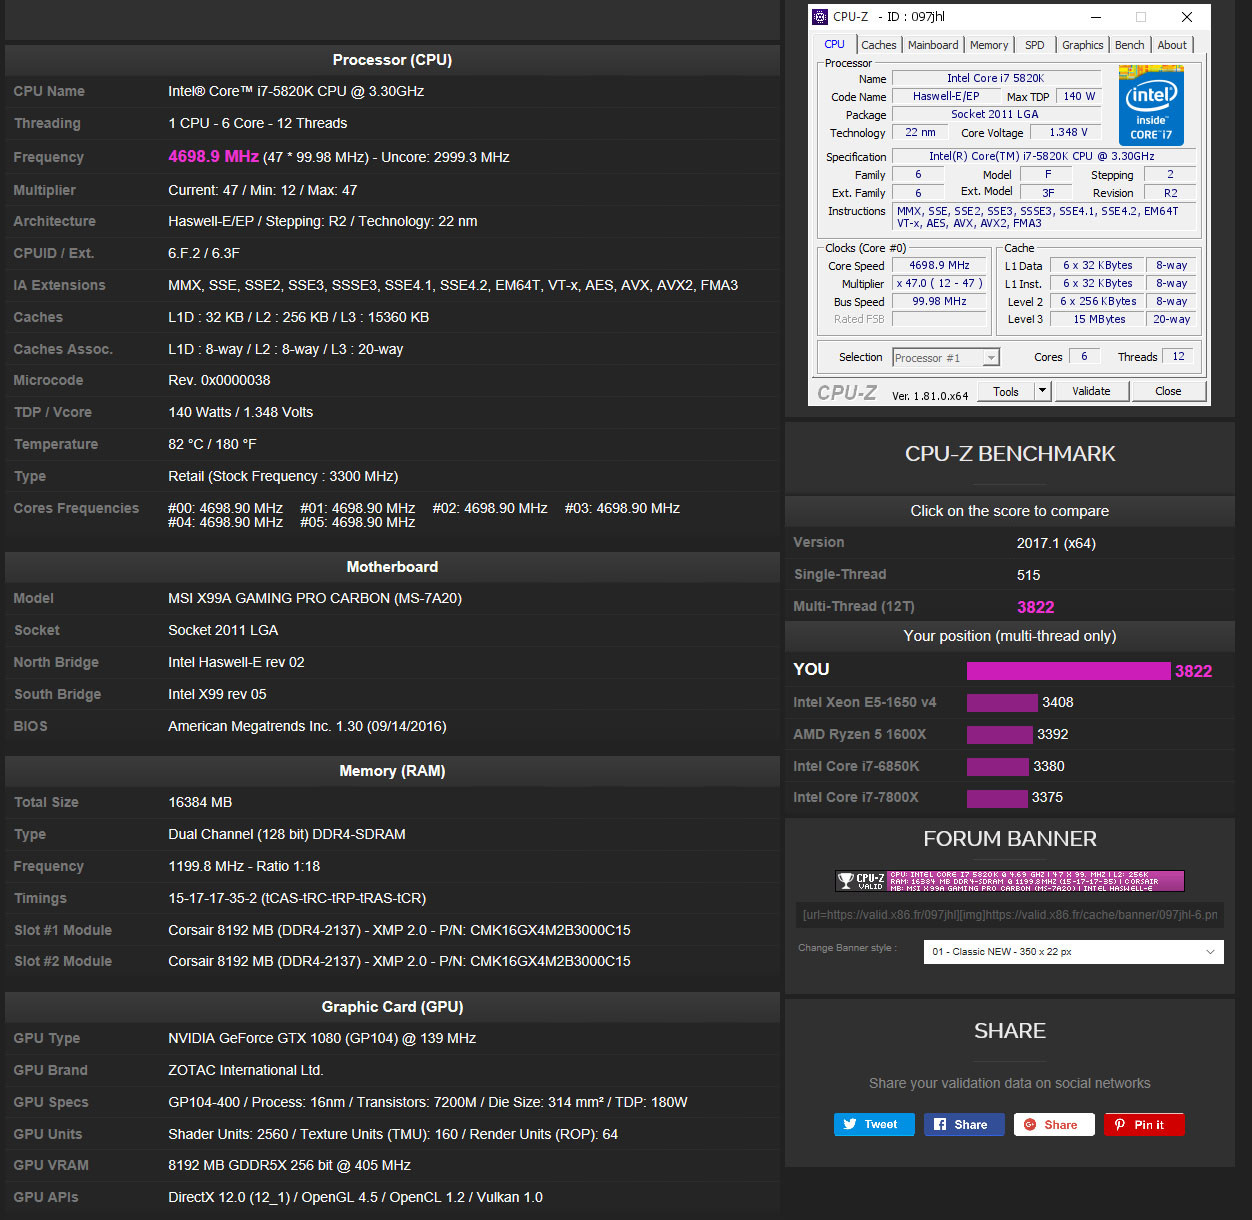Click the benchmark Version 2017.1 (x64) value
This screenshot has width=1252, height=1220.
[1056, 543]
